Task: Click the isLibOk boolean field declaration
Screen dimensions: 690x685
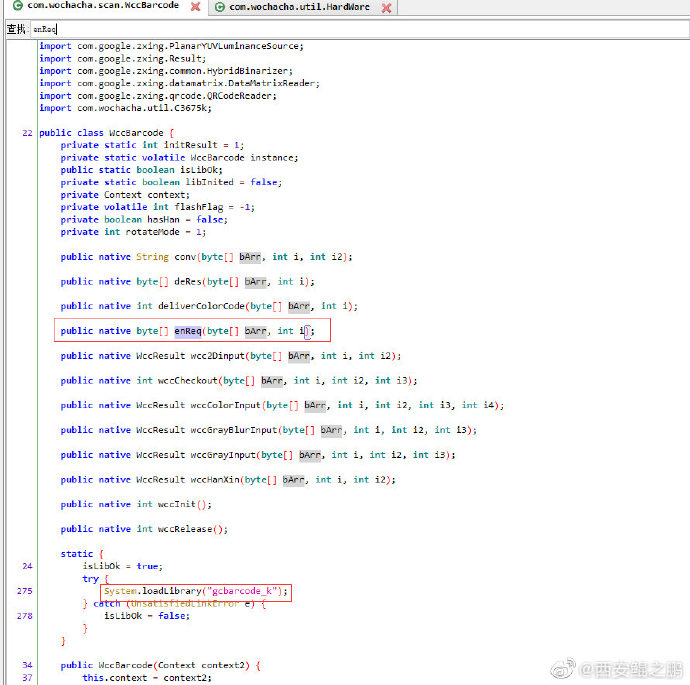Action: pyautogui.click(x=142, y=170)
